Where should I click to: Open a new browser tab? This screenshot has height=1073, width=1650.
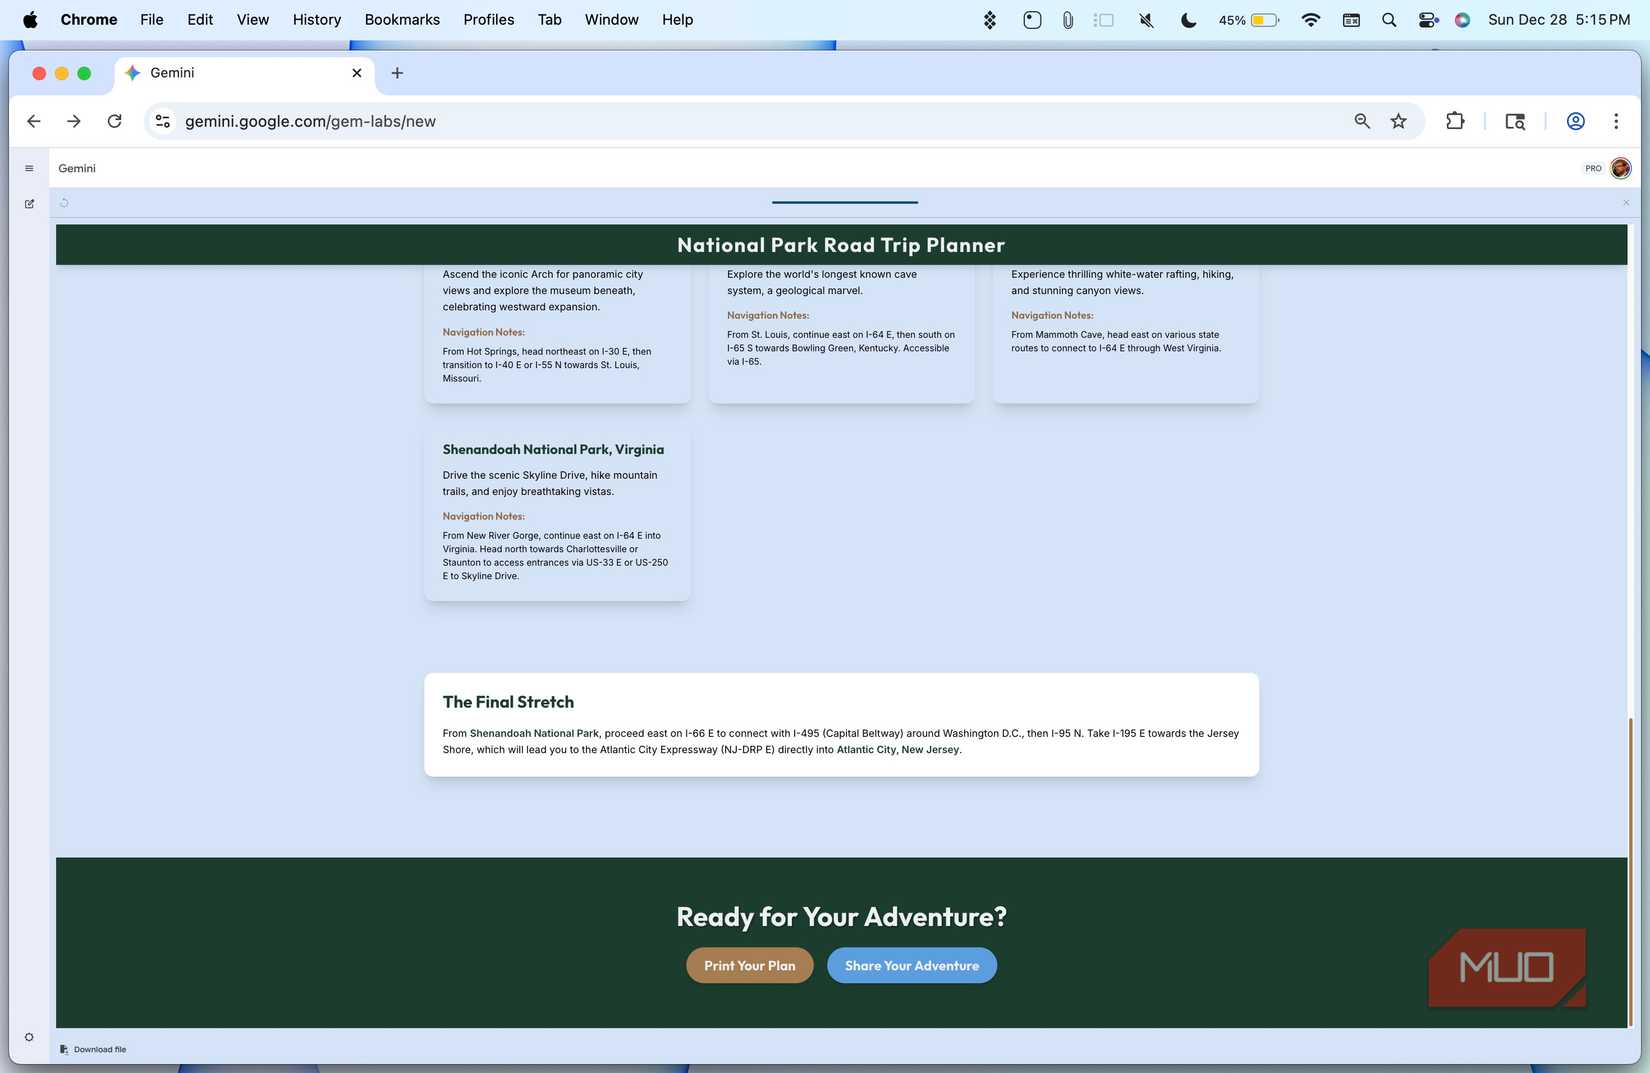click(397, 73)
